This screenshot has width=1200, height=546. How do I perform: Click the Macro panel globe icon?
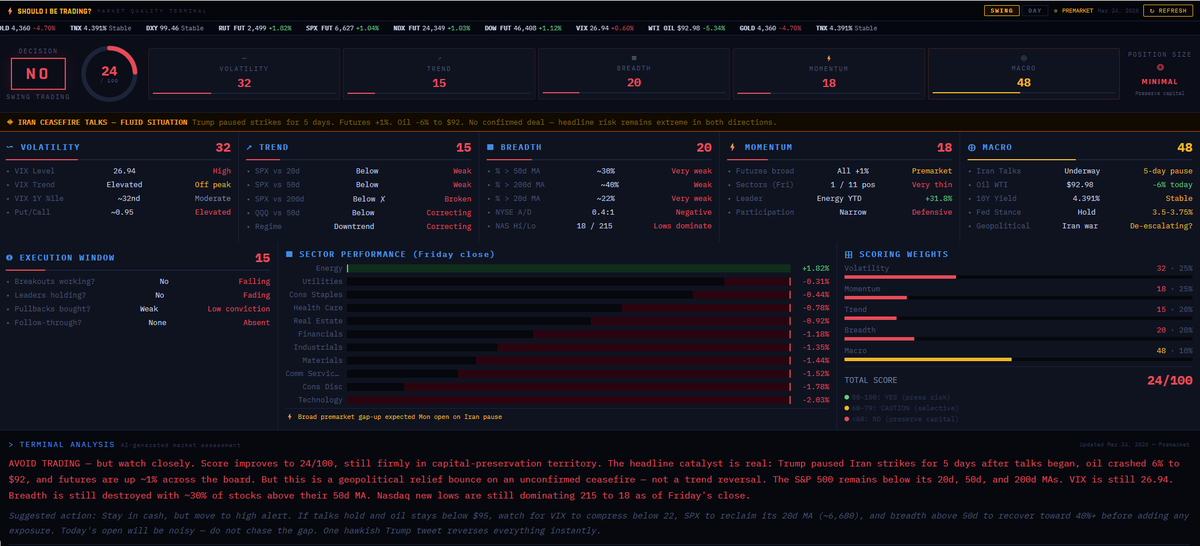click(972, 147)
